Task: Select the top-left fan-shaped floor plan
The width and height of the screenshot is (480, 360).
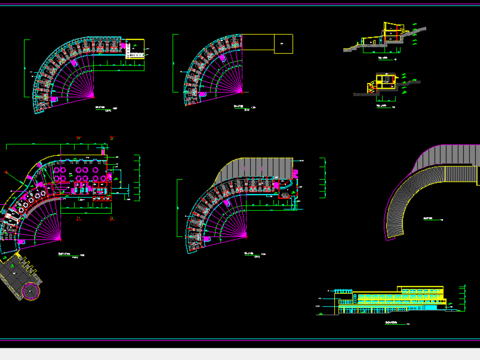Action: [x=88, y=75]
